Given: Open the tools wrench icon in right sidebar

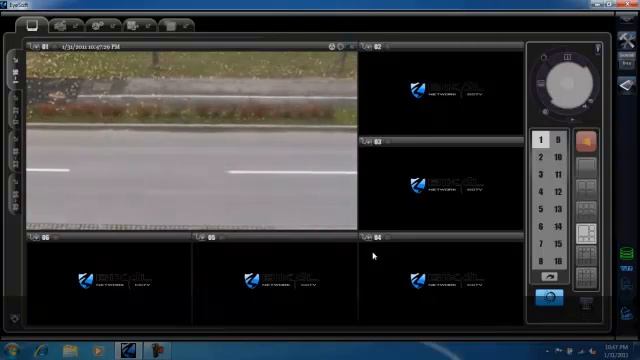Looking at the screenshot, I should (x=627, y=40).
